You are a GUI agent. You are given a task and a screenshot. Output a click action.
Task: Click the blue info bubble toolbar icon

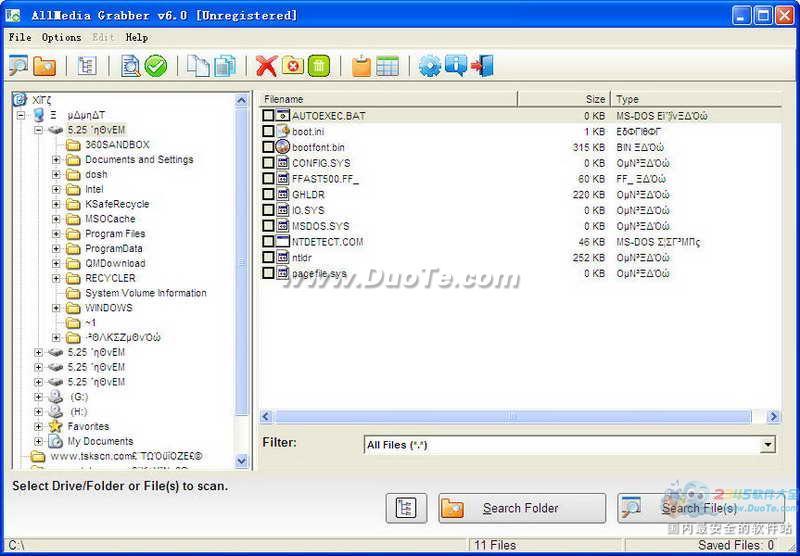[x=456, y=66]
